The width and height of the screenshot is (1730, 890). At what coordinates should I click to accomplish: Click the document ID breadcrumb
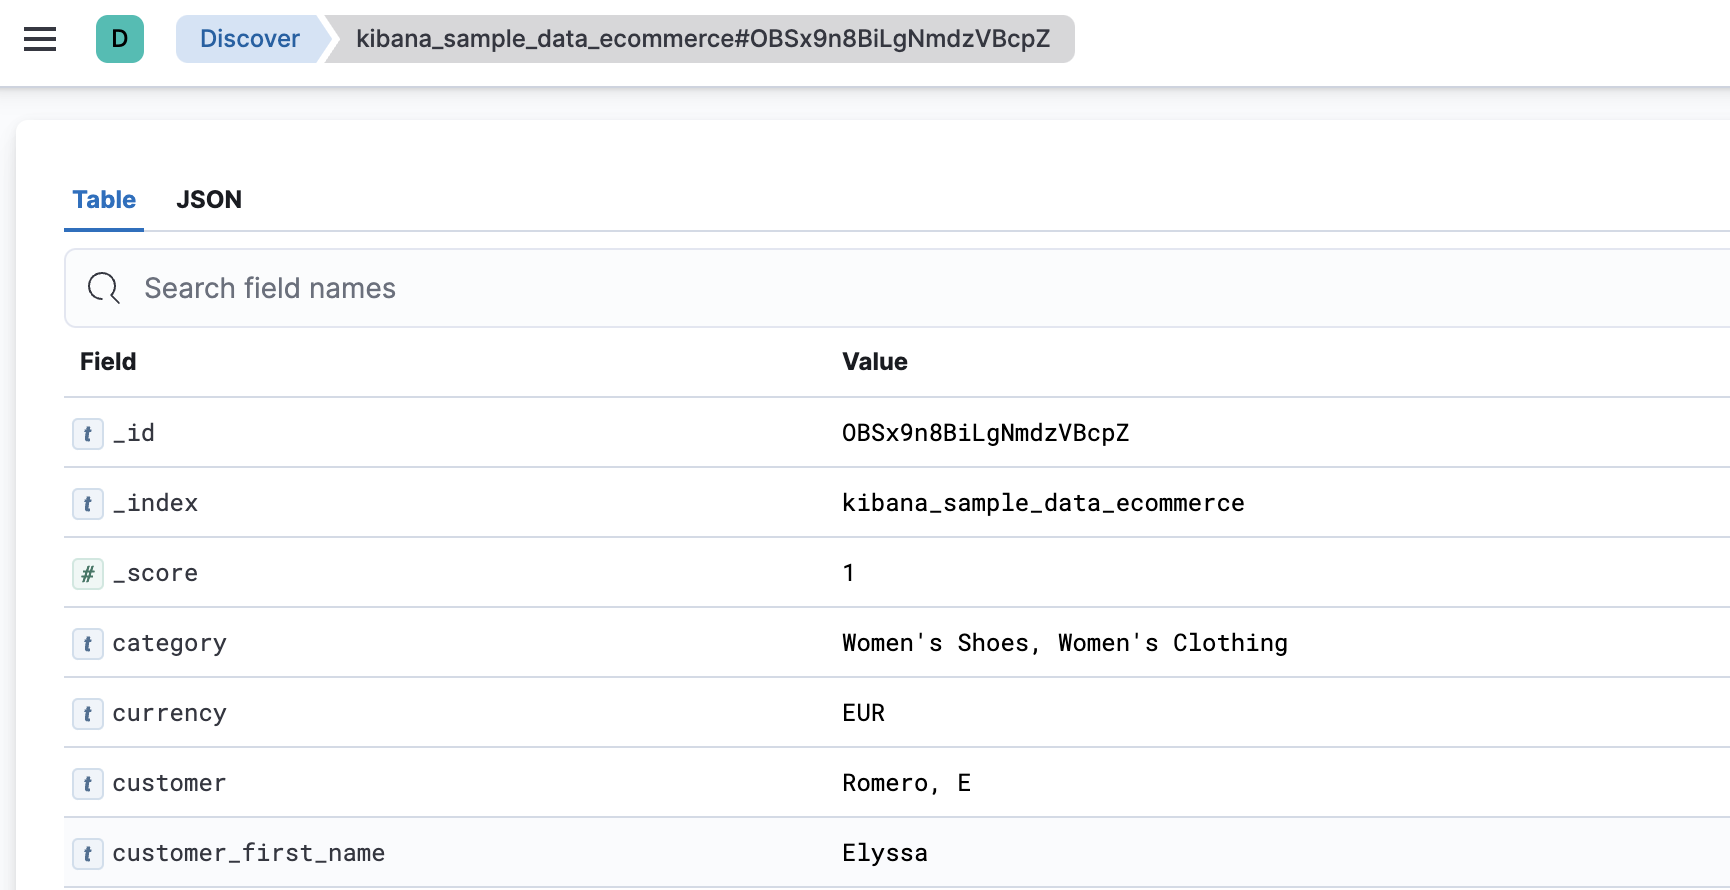point(702,39)
